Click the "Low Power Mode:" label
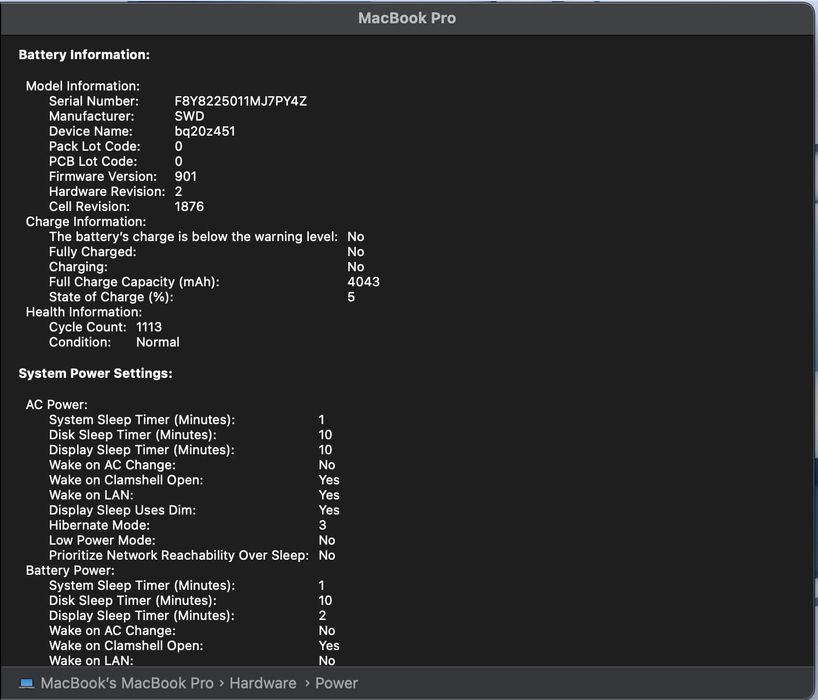 (102, 541)
